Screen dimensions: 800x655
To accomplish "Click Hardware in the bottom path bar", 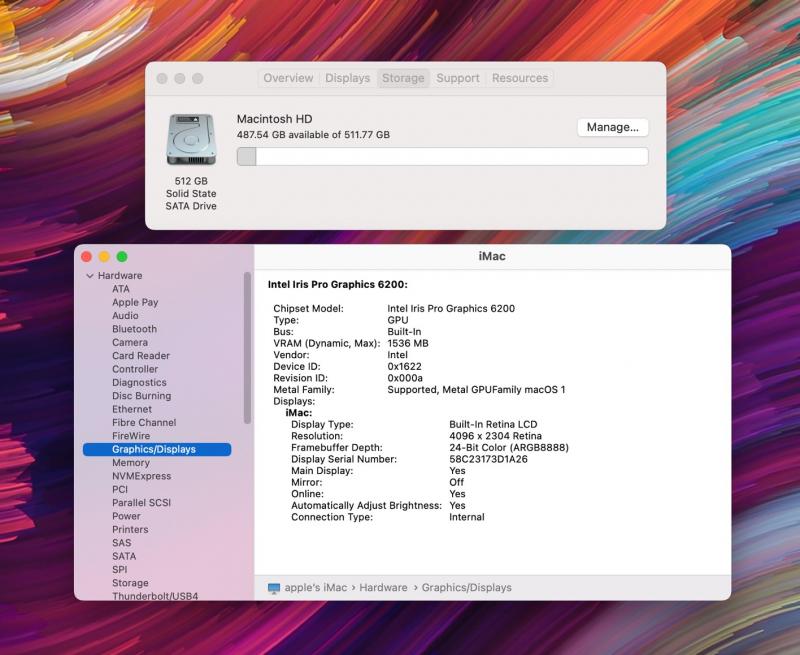I will pos(383,588).
